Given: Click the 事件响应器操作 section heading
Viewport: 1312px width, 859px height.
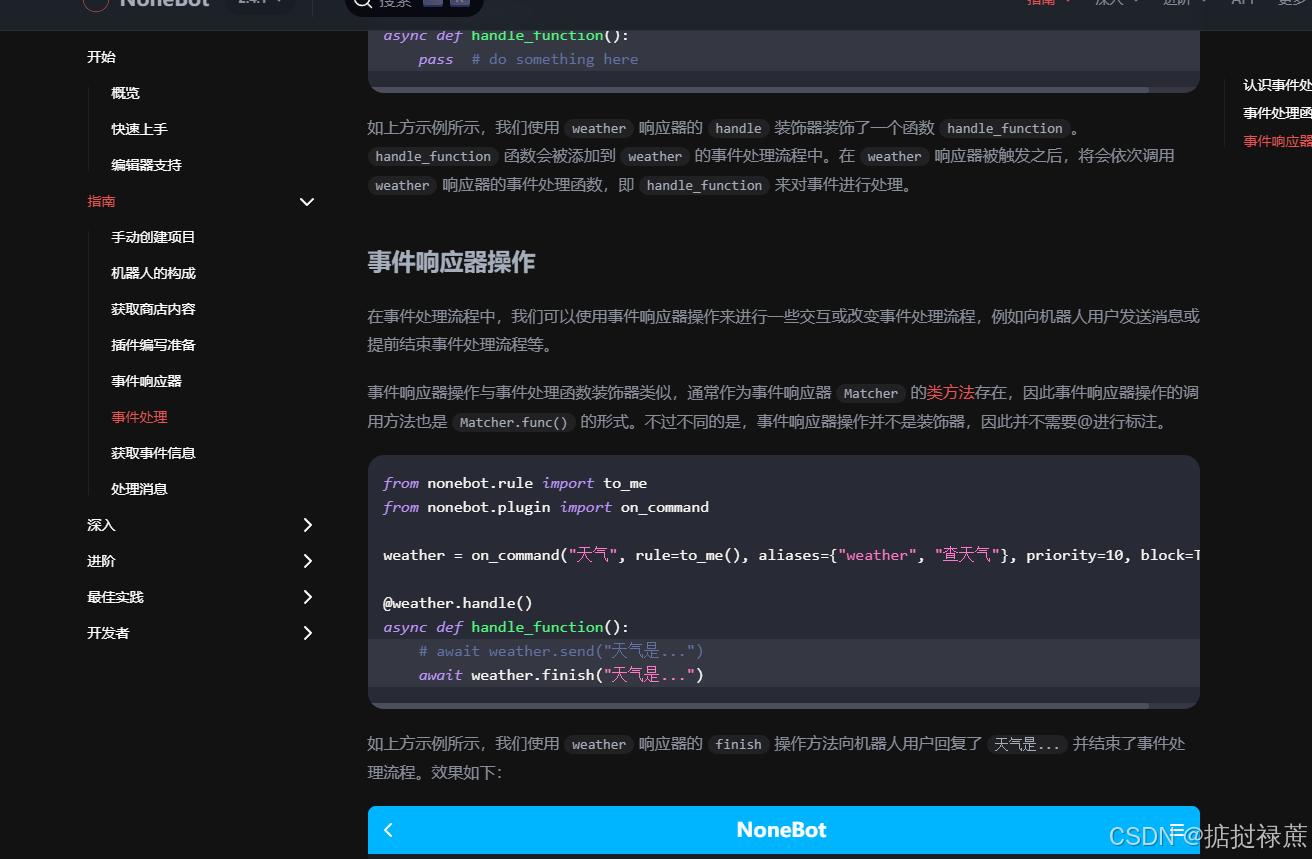Looking at the screenshot, I should click(x=451, y=262).
